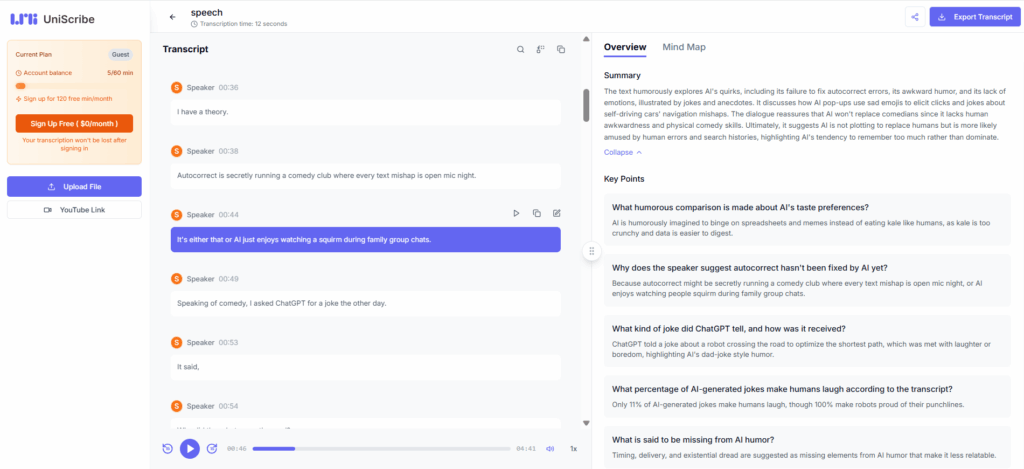Copy the full transcript using the header copy icon
Image resolution: width=1024 pixels, height=469 pixels.
tap(561, 49)
